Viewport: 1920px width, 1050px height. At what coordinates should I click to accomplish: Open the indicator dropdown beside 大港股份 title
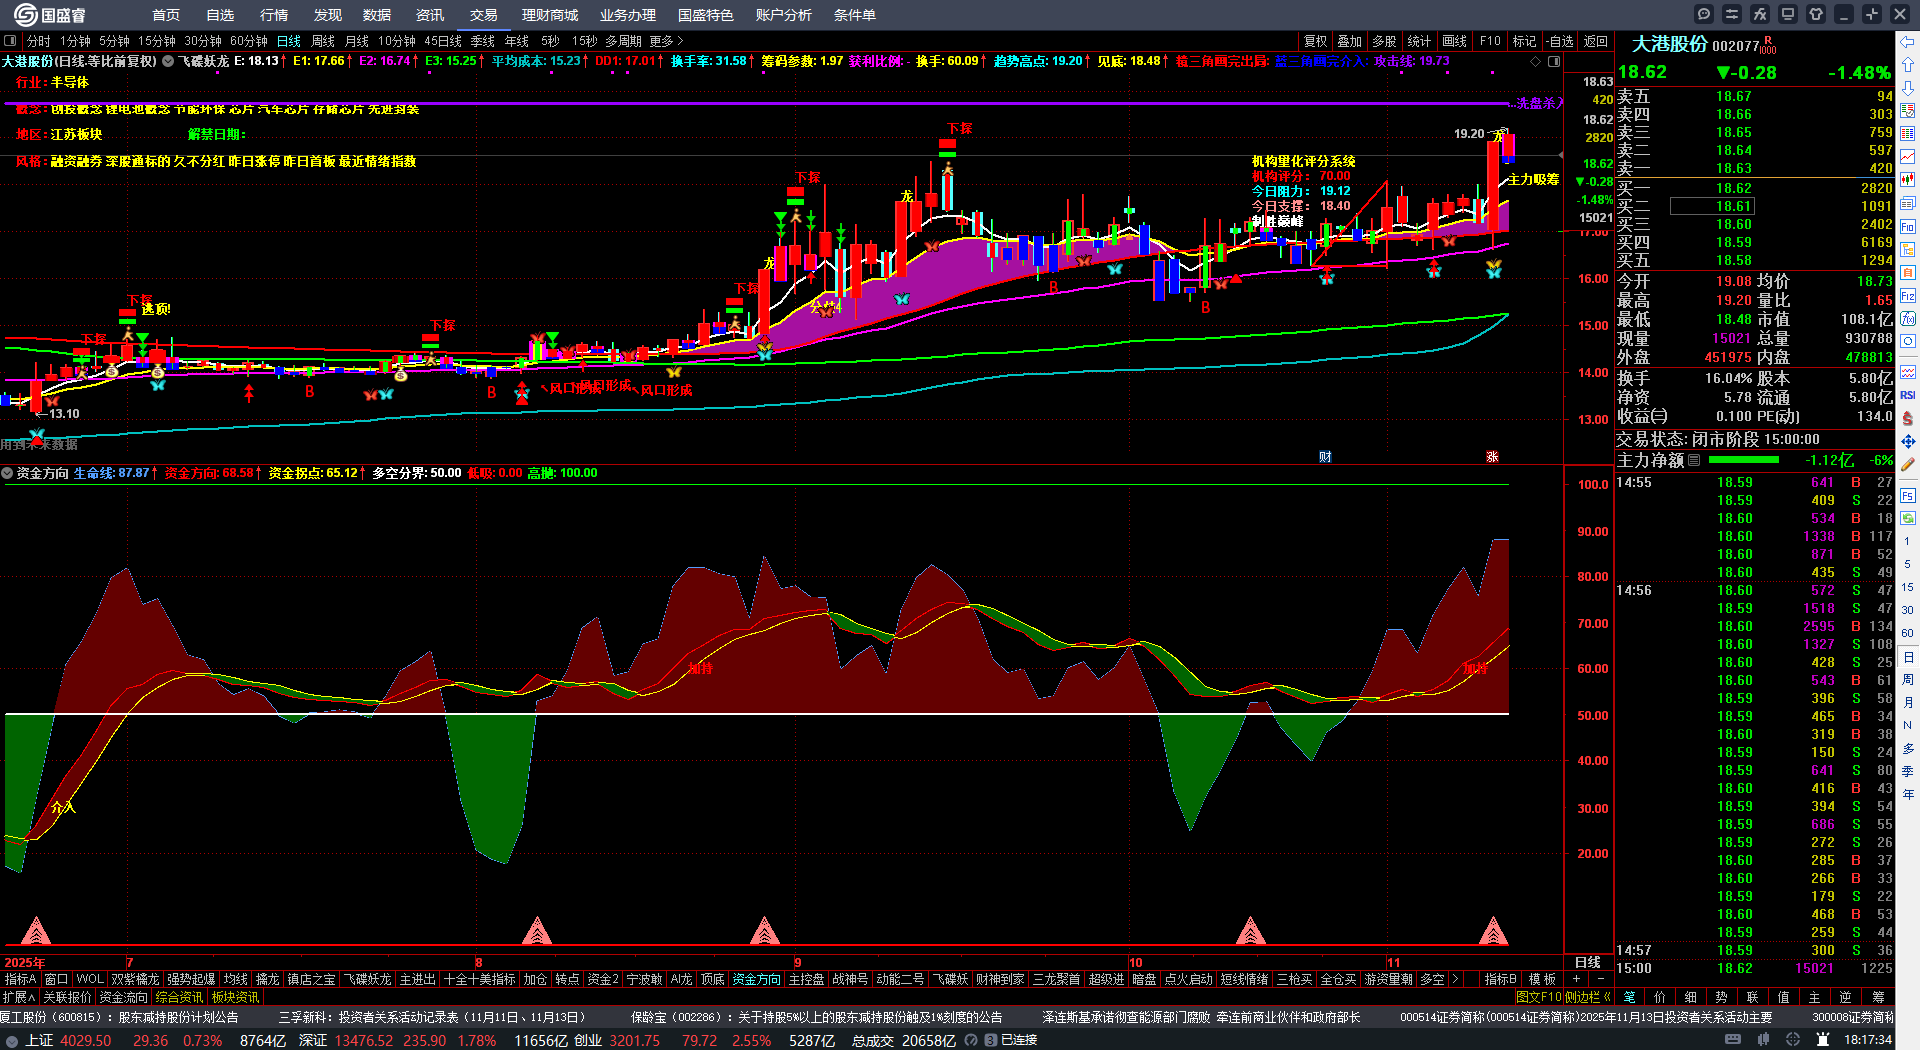pyautogui.click(x=169, y=61)
